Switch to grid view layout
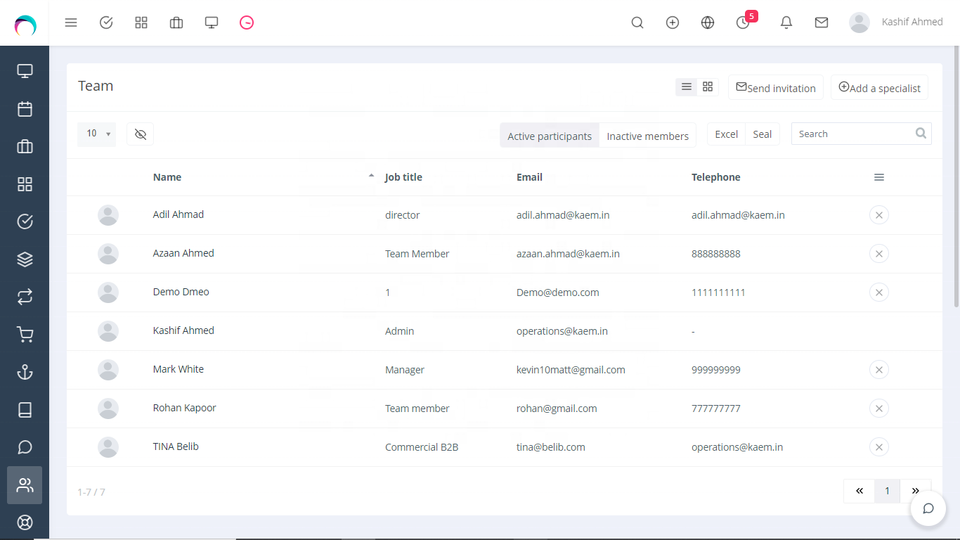 (708, 87)
